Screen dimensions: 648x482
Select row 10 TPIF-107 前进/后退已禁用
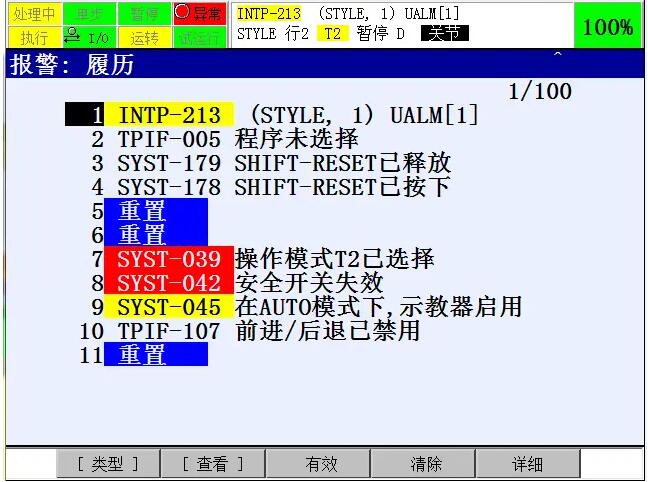click(250, 331)
